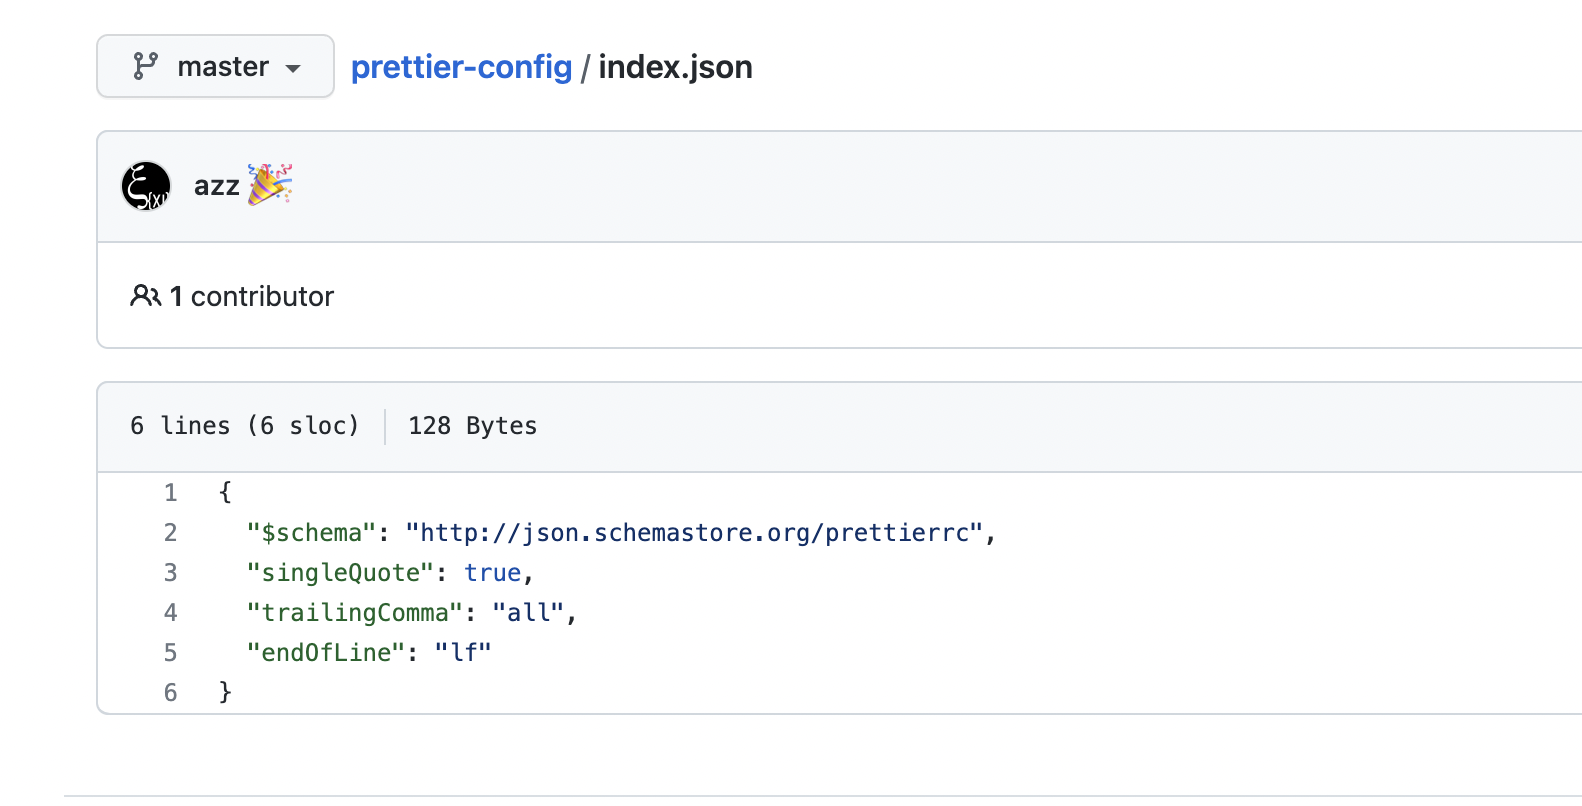Click the 128 Bytes file size label

click(x=472, y=426)
